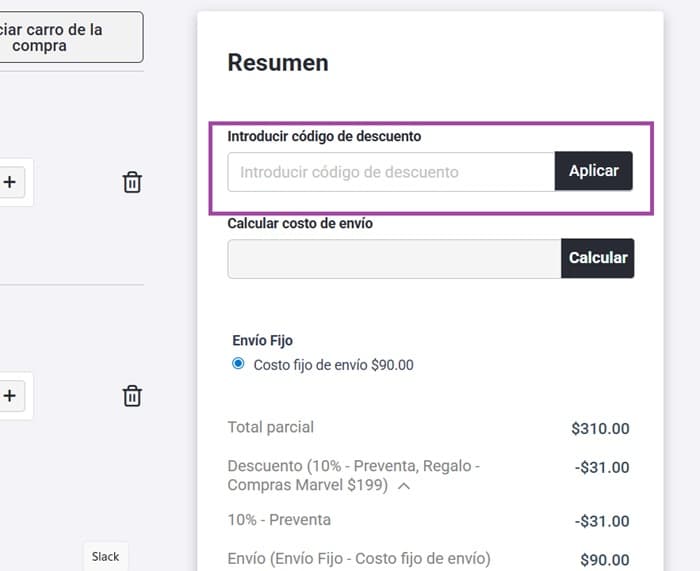Viewport: 700px width, 571px height.
Task: Click the Slack tooltip label
Action: 106,557
